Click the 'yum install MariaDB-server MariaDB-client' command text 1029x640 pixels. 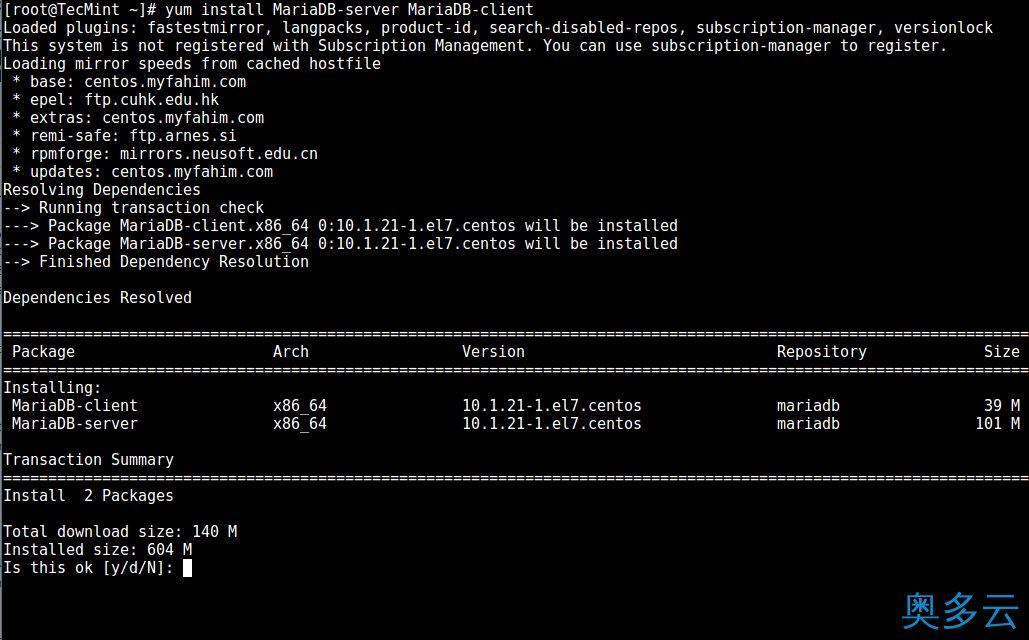point(349,10)
